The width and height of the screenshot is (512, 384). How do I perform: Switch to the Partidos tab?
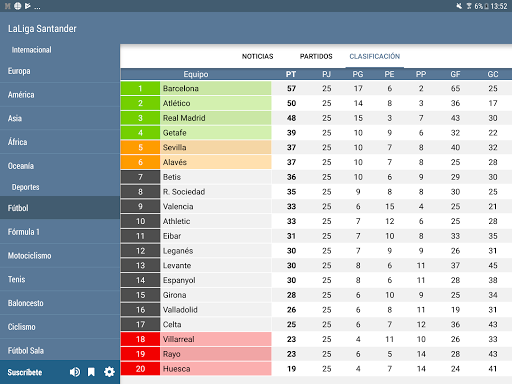[316, 56]
